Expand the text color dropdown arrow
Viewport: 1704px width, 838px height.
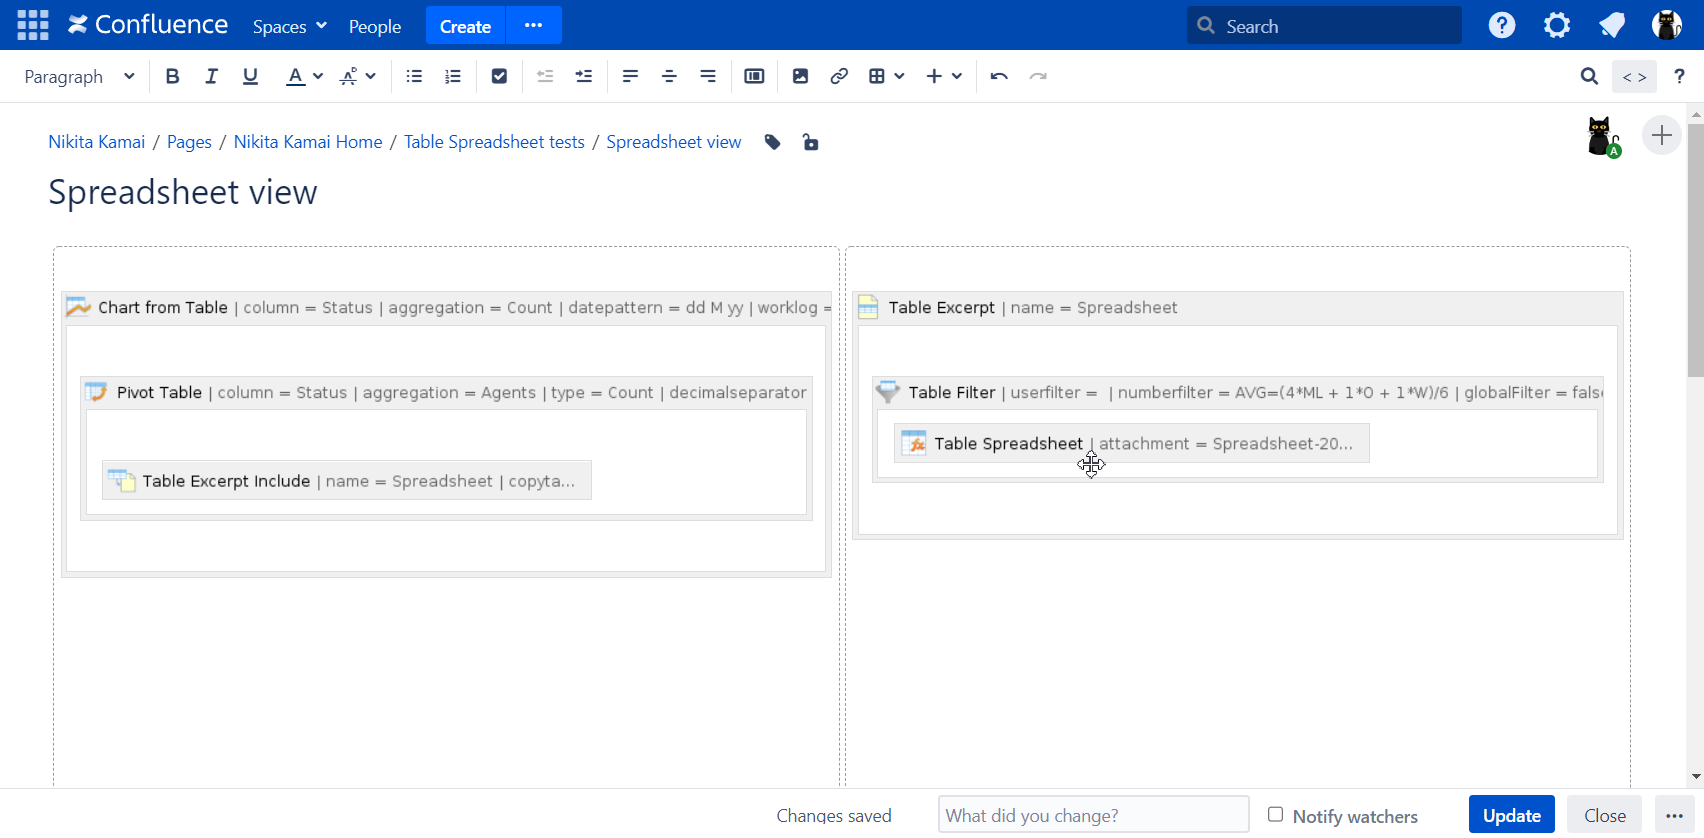(318, 77)
